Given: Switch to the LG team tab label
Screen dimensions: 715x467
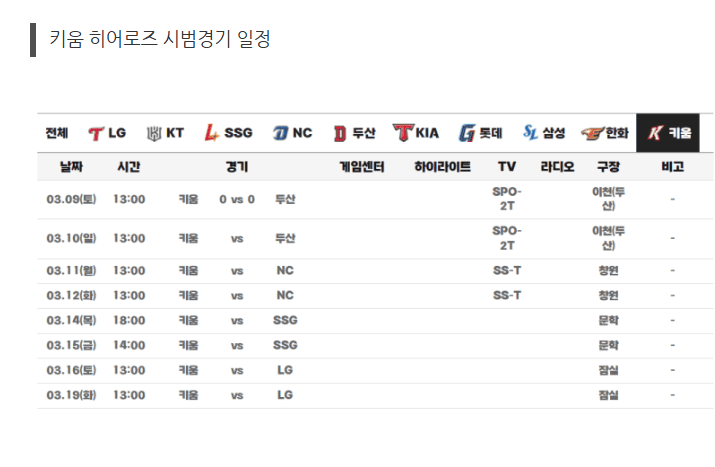Looking at the screenshot, I should 117,133.
